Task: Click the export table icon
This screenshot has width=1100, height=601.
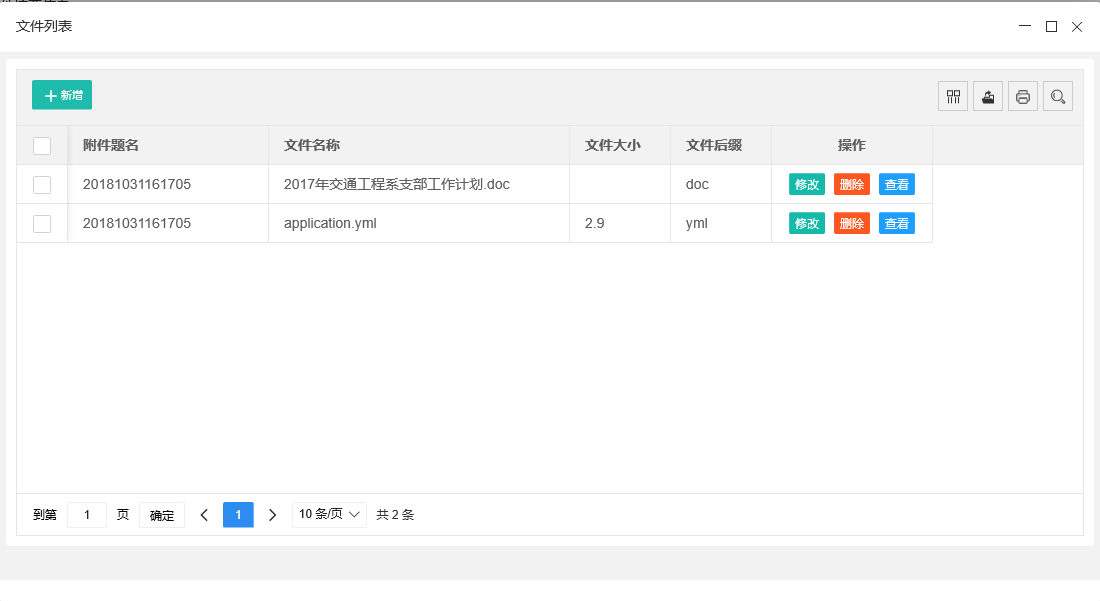Action: [x=988, y=97]
